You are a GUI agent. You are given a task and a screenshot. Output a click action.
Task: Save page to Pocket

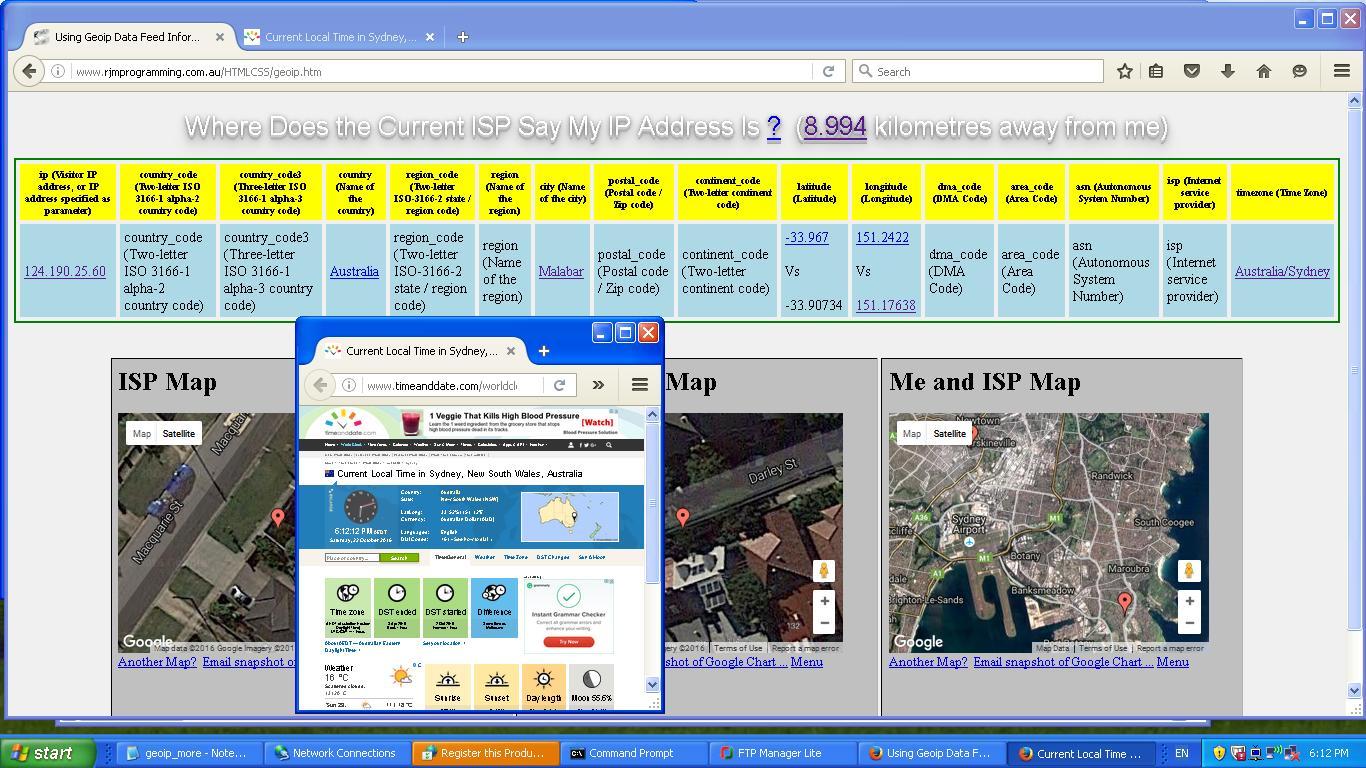[1192, 71]
